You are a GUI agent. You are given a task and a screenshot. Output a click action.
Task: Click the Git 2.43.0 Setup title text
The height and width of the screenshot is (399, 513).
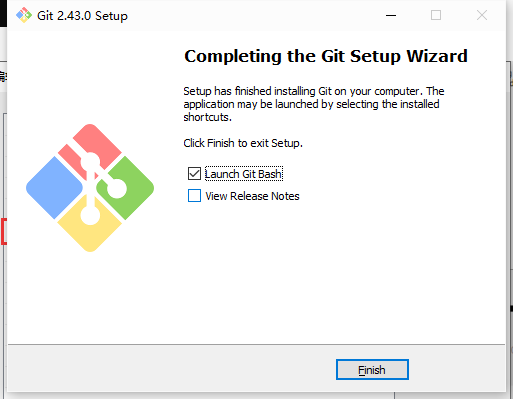[82, 16]
